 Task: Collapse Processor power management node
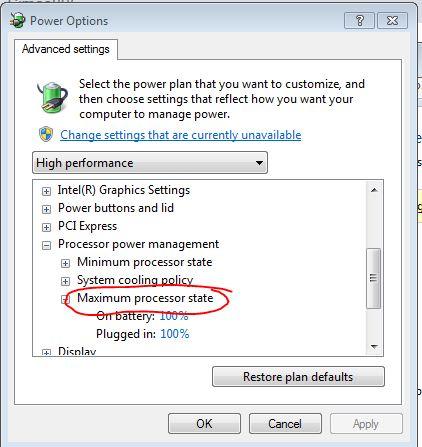pyautogui.click(x=46, y=246)
